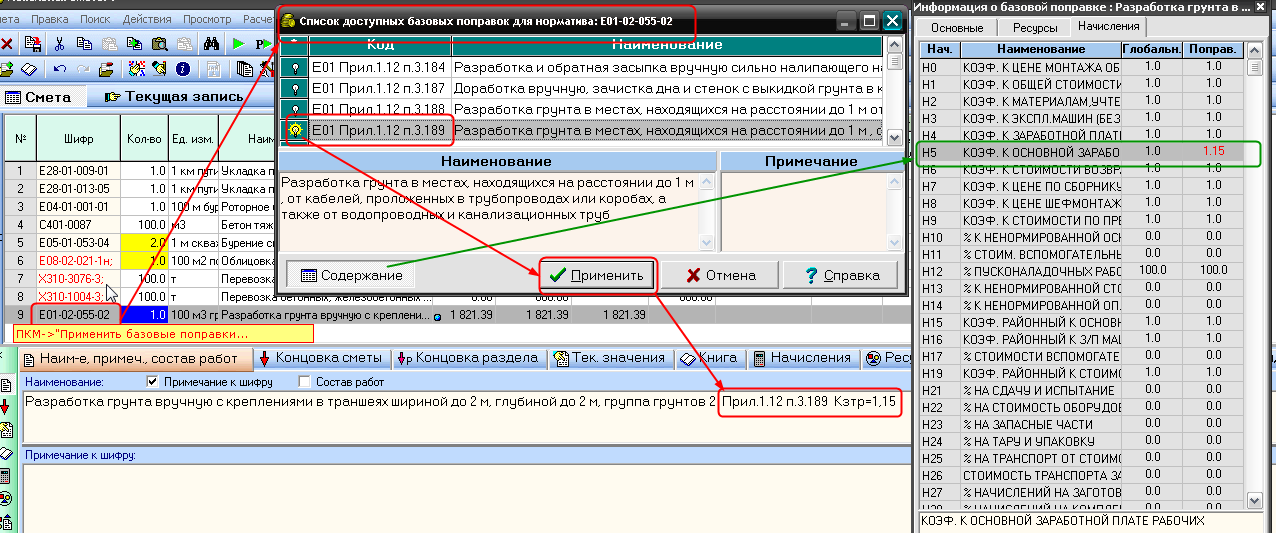Open the 'Концовка раздела' tab
Screen dimensions: 1276x533
click(467, 358)
